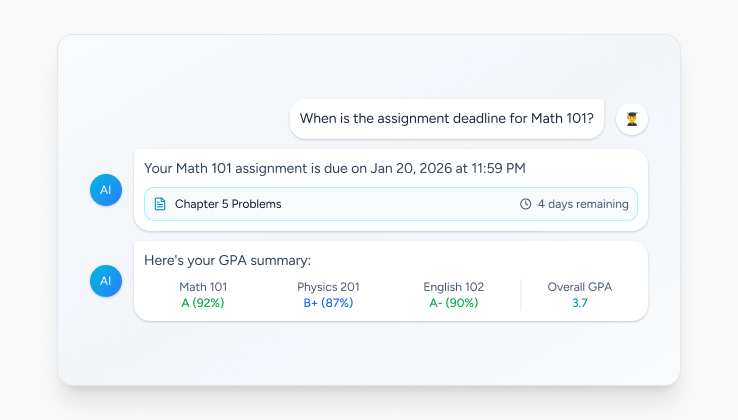Click the student user avatar icon
This screenshot has height=420, width=738.
pos(632,119)
